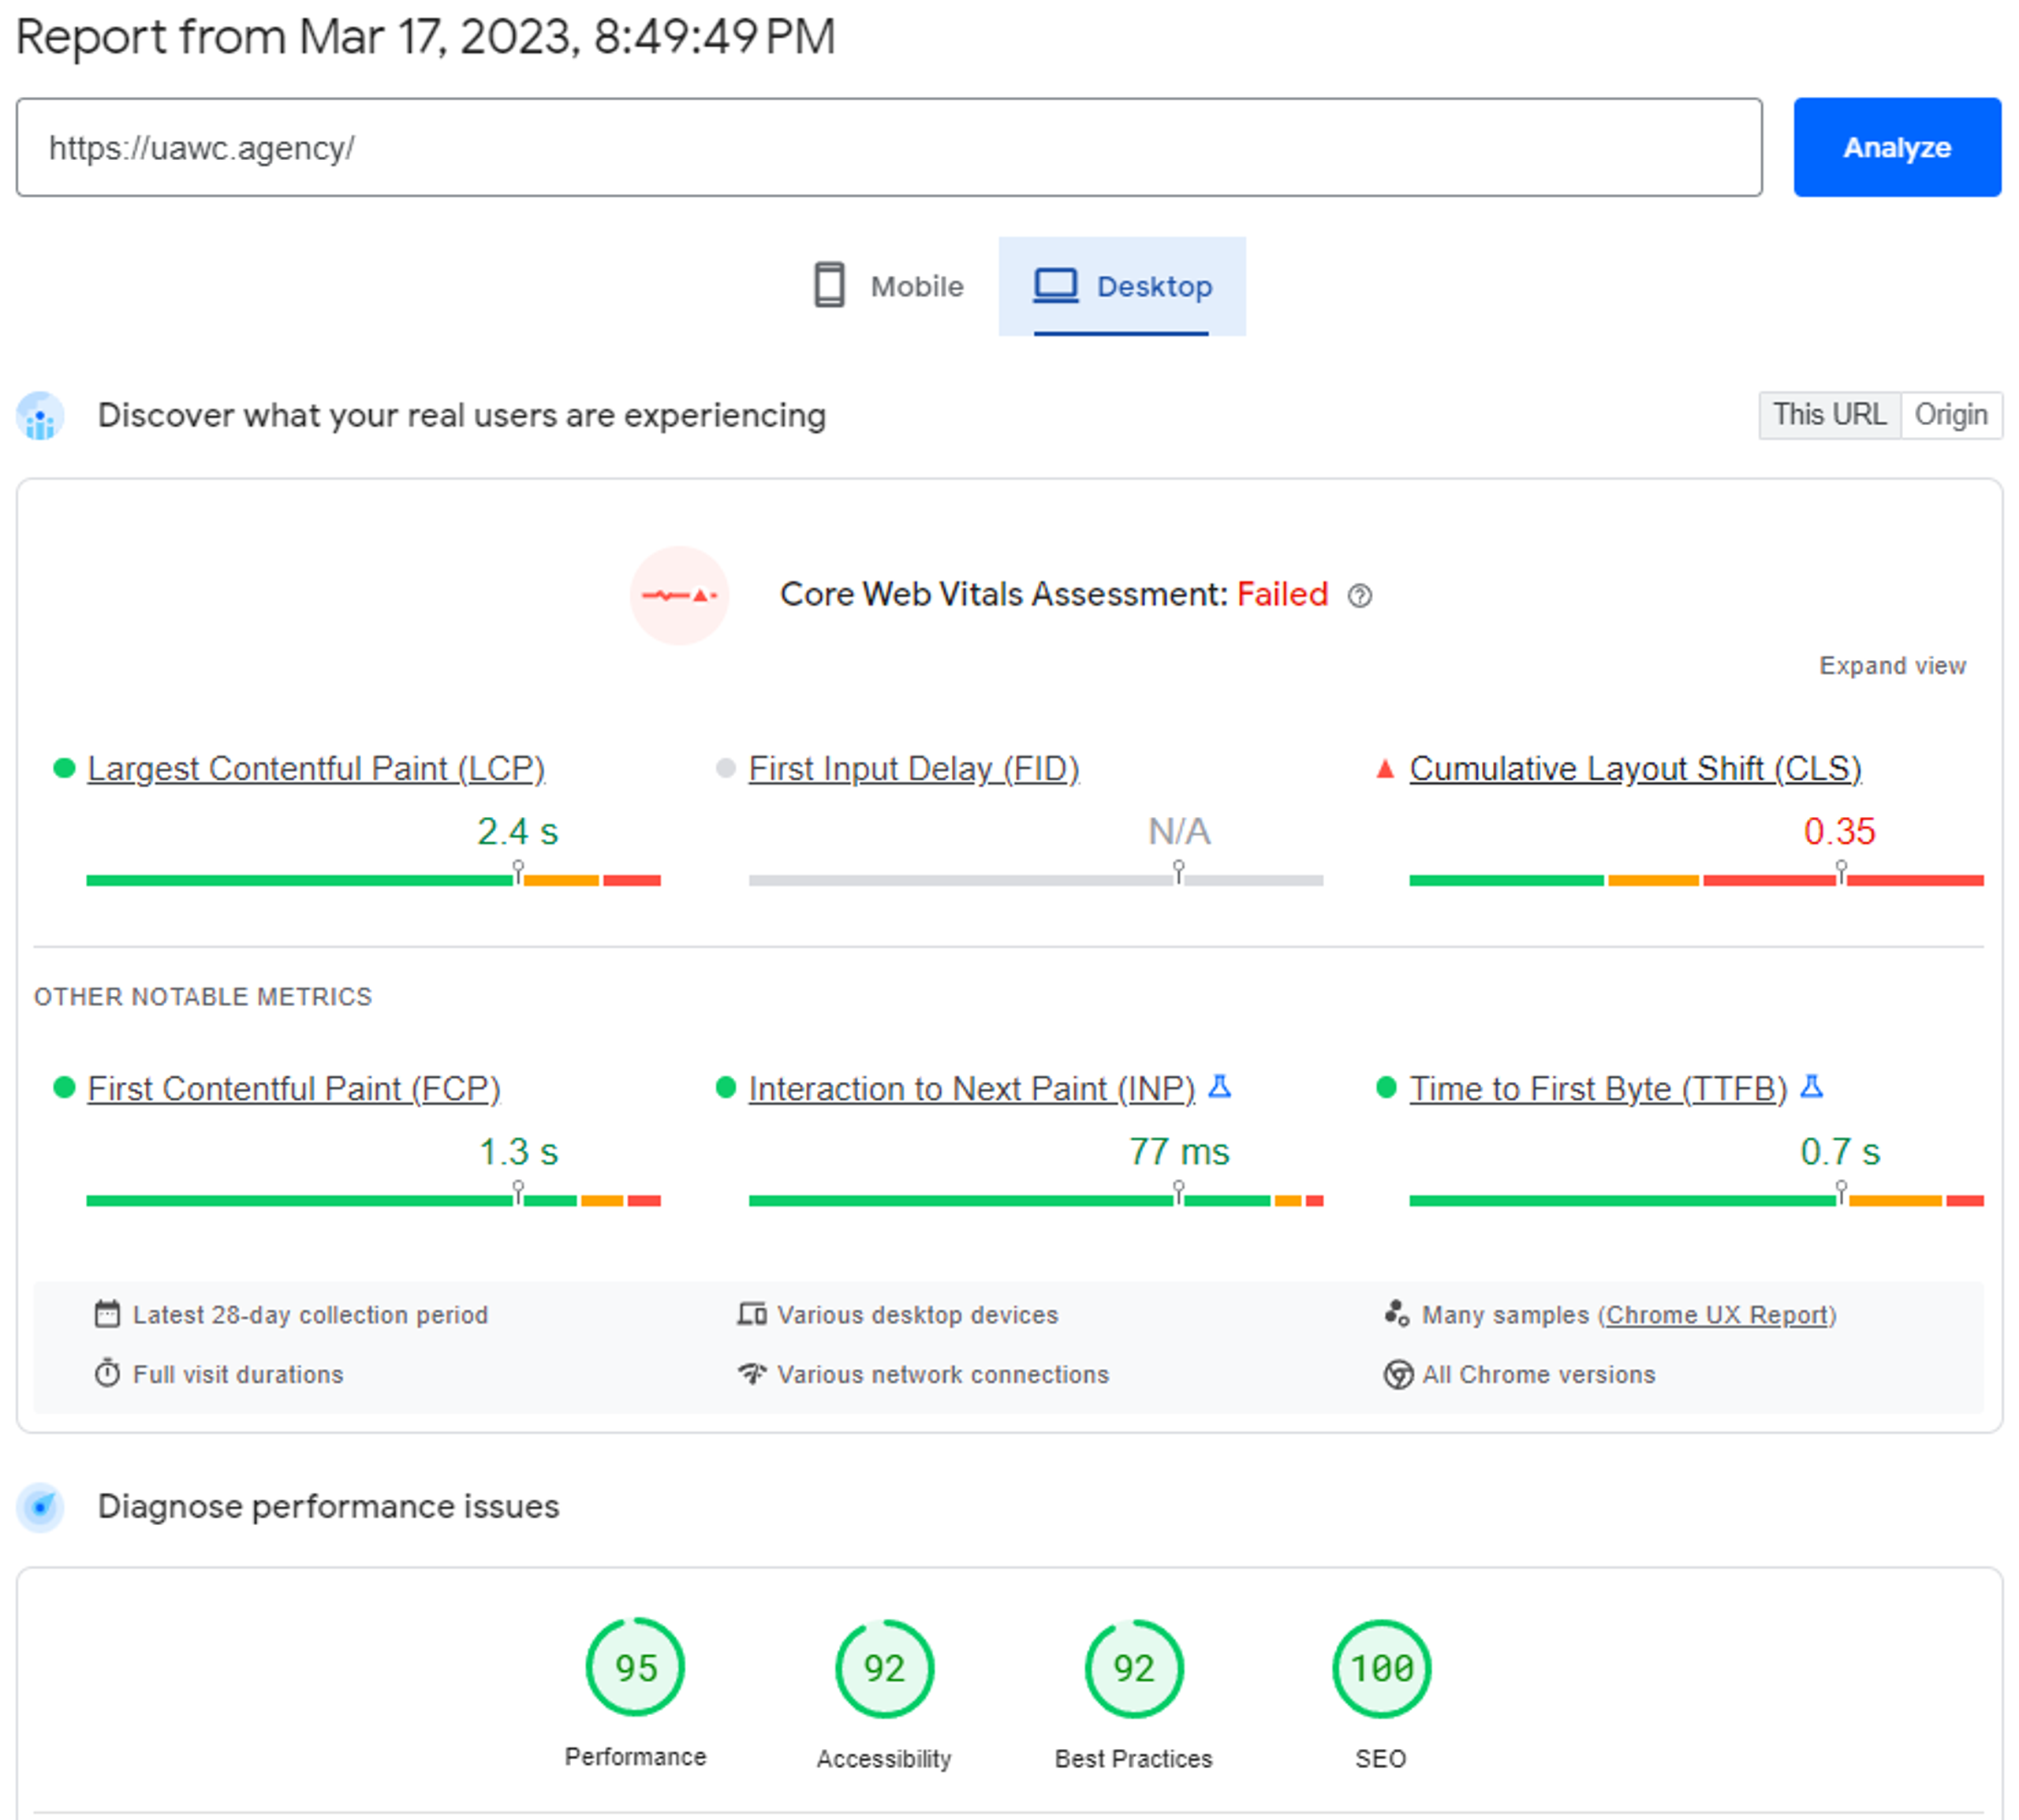Select the Desktop tab
The image size is (2019, 1820).
[x=1122, y=287]
